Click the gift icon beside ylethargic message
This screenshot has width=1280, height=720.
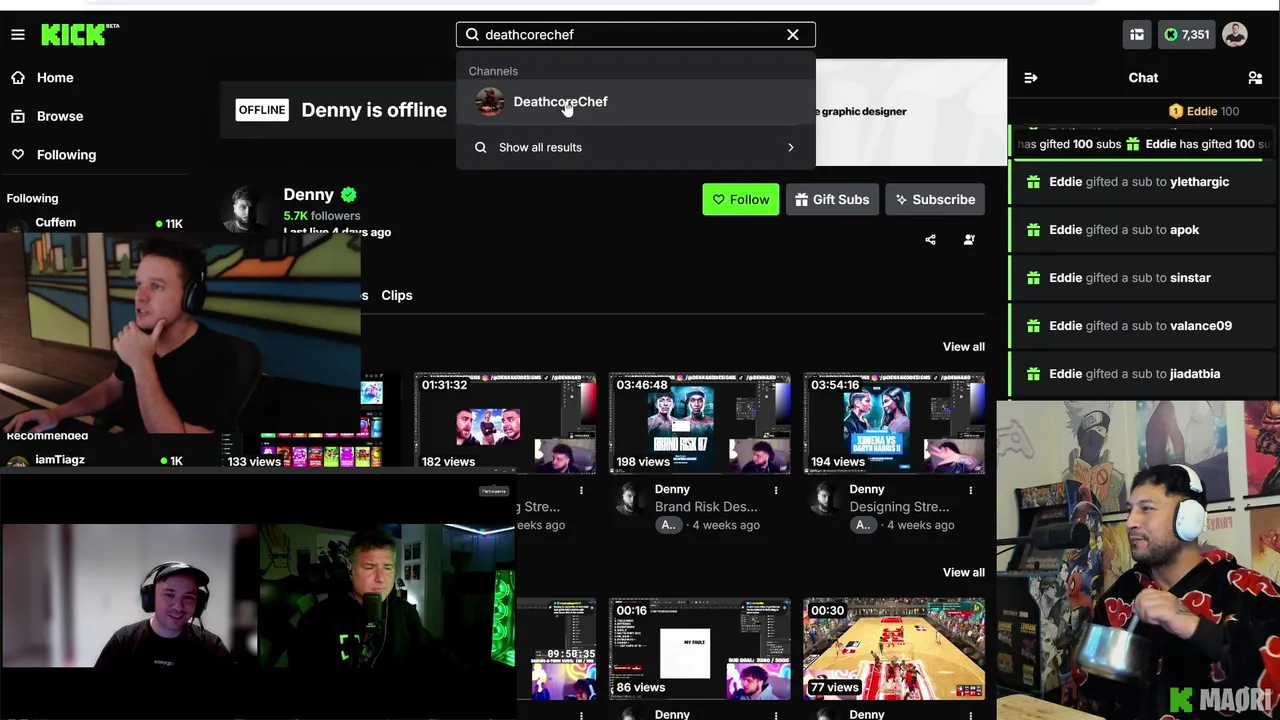click(x=1033, y=182)
